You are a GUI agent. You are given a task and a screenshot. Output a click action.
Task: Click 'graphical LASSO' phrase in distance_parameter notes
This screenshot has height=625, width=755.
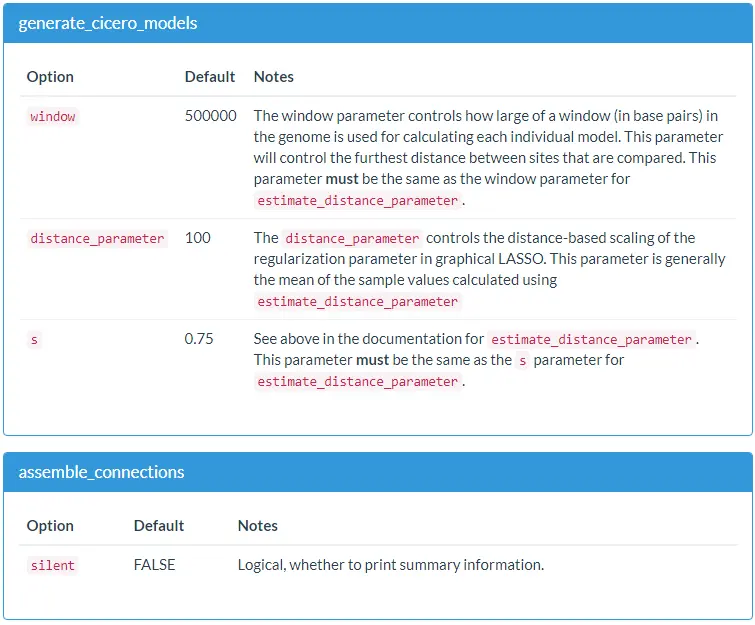490,259
